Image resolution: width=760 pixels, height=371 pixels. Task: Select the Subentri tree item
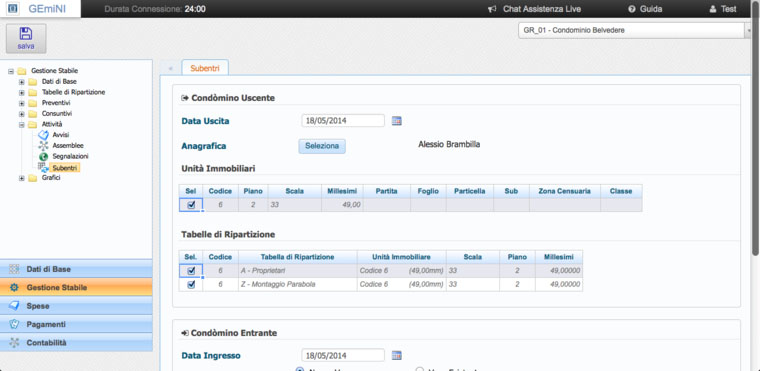coord(65,168)
